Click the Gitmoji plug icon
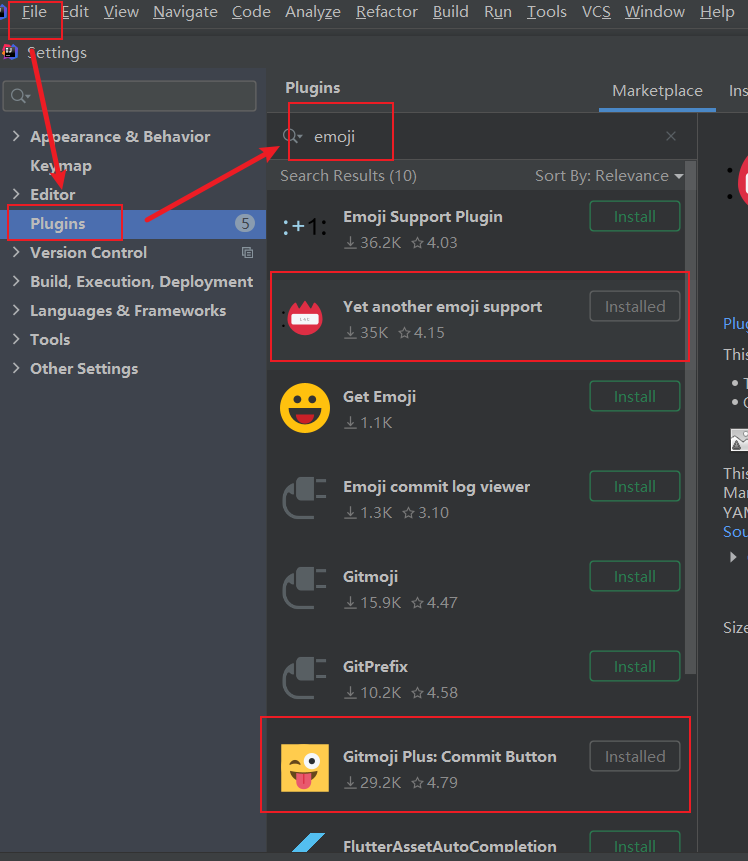 [305, 588]
